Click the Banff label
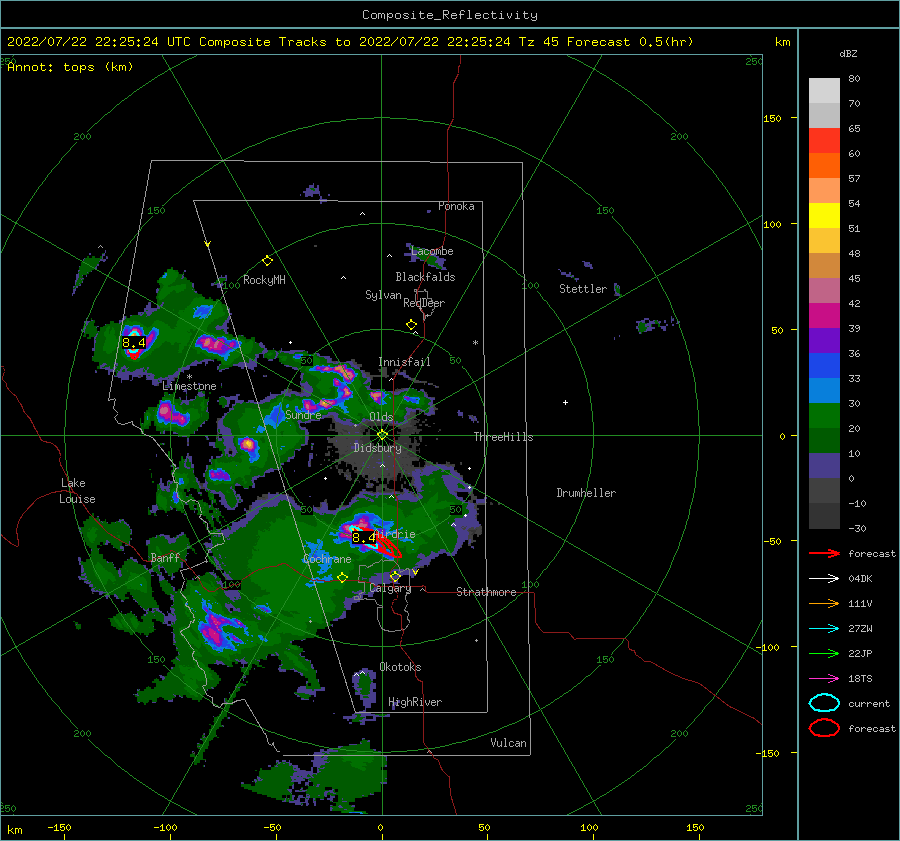 pyautogui.click(x=165, y=557)
